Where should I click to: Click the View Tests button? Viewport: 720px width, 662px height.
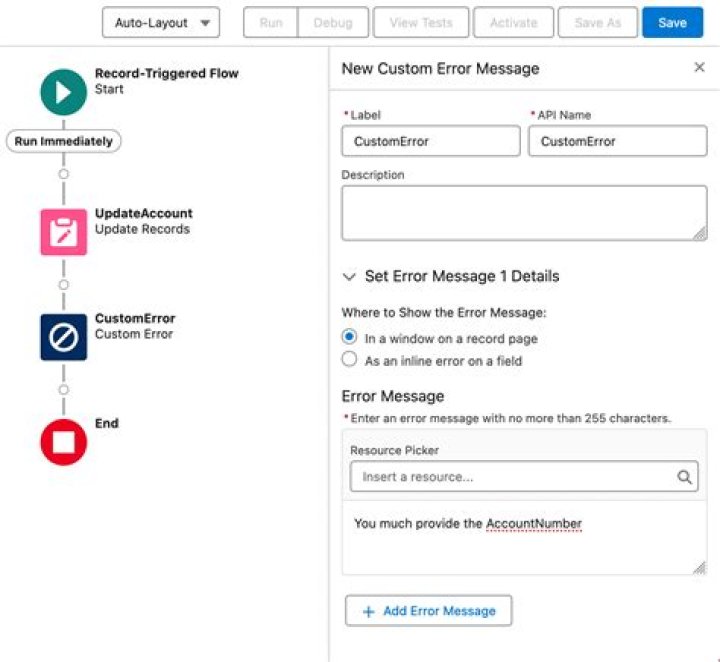(x=421, y=22)
